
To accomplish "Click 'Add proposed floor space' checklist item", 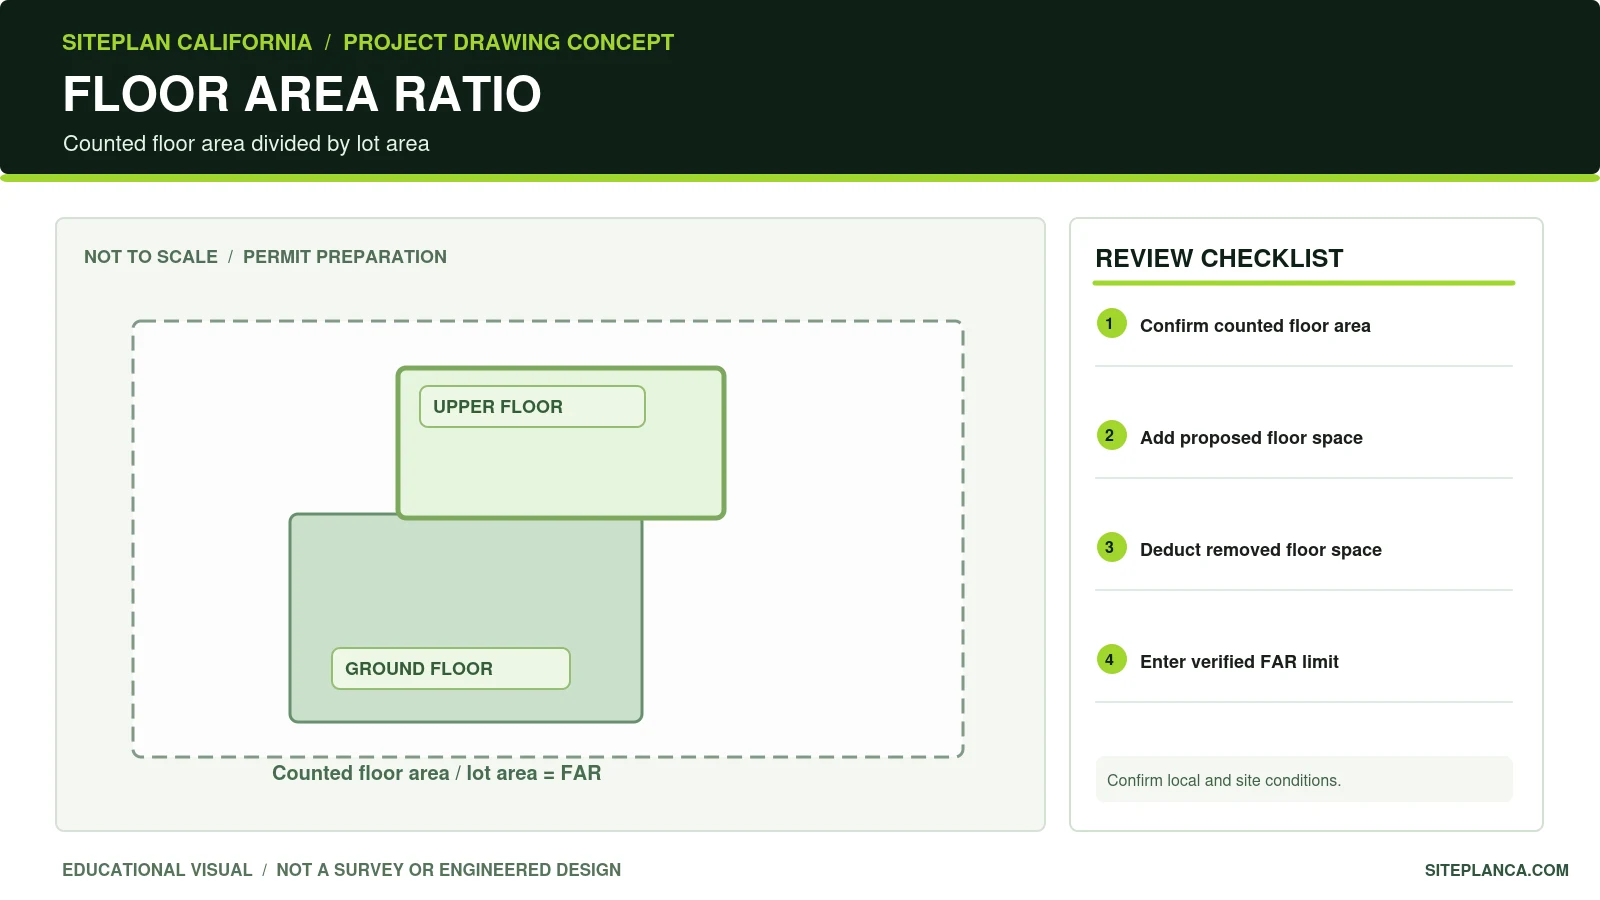I will coord(1251,438).
